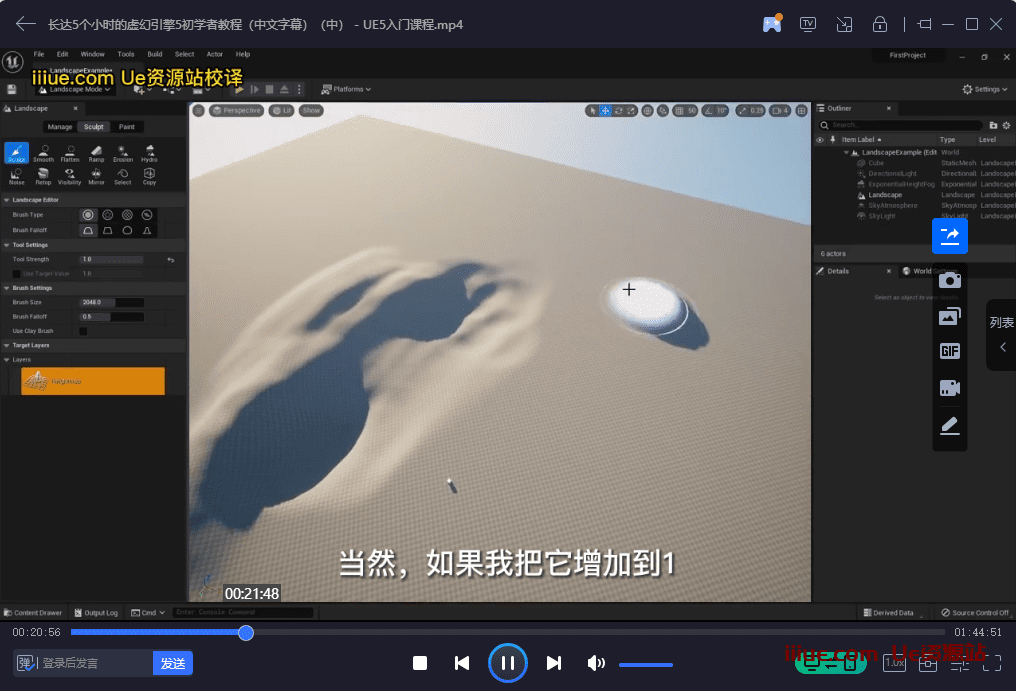1016x691 pixels.
Task: Expand the 列表 playlist side panel
Action: coord(1001,335)
